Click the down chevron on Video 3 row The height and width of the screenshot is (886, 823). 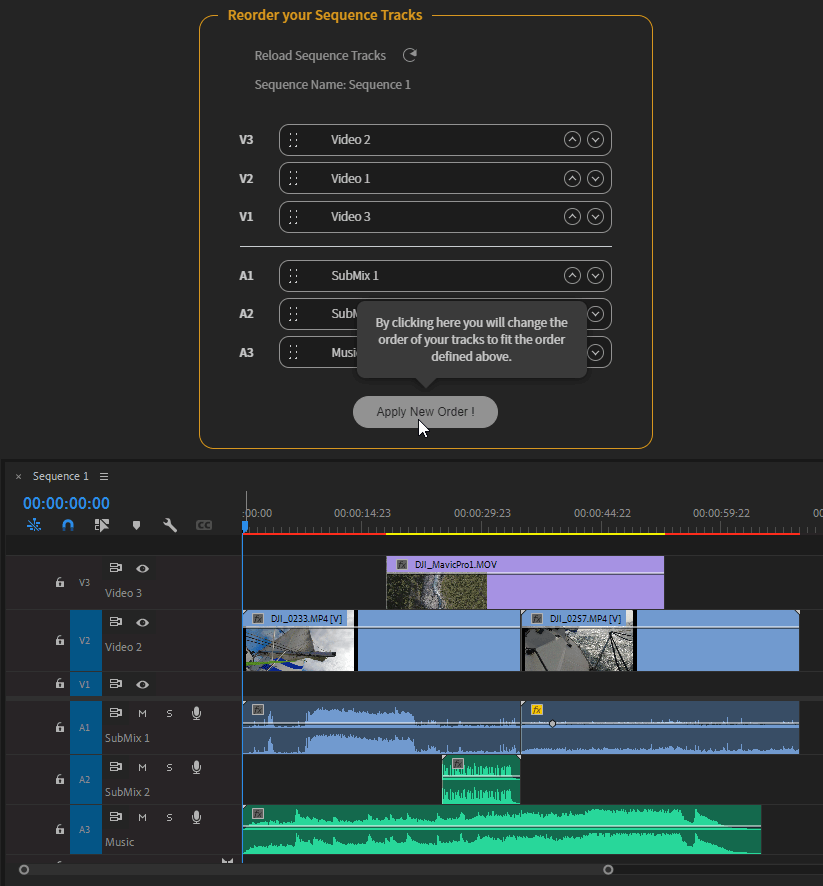tap(596, 216)
